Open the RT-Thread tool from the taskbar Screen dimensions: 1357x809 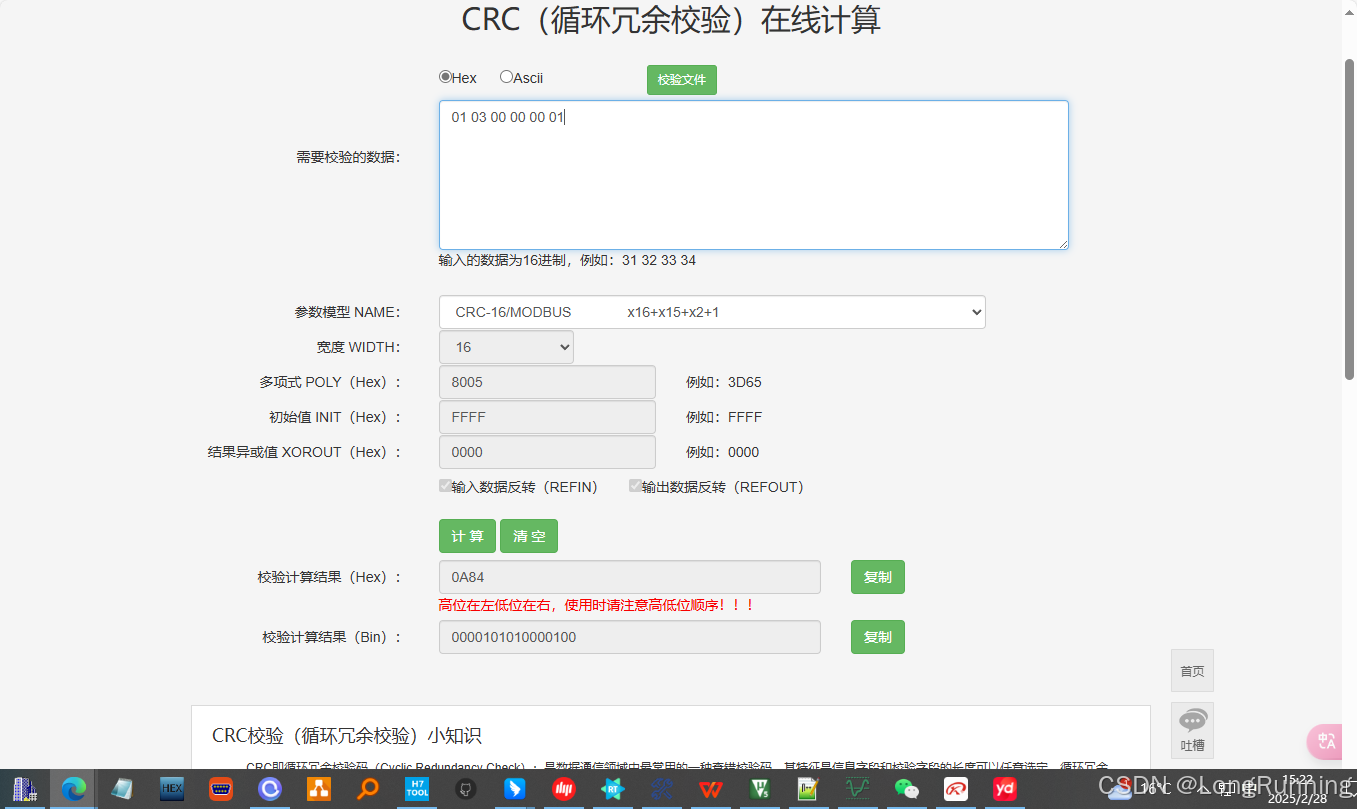pos(613,789)
